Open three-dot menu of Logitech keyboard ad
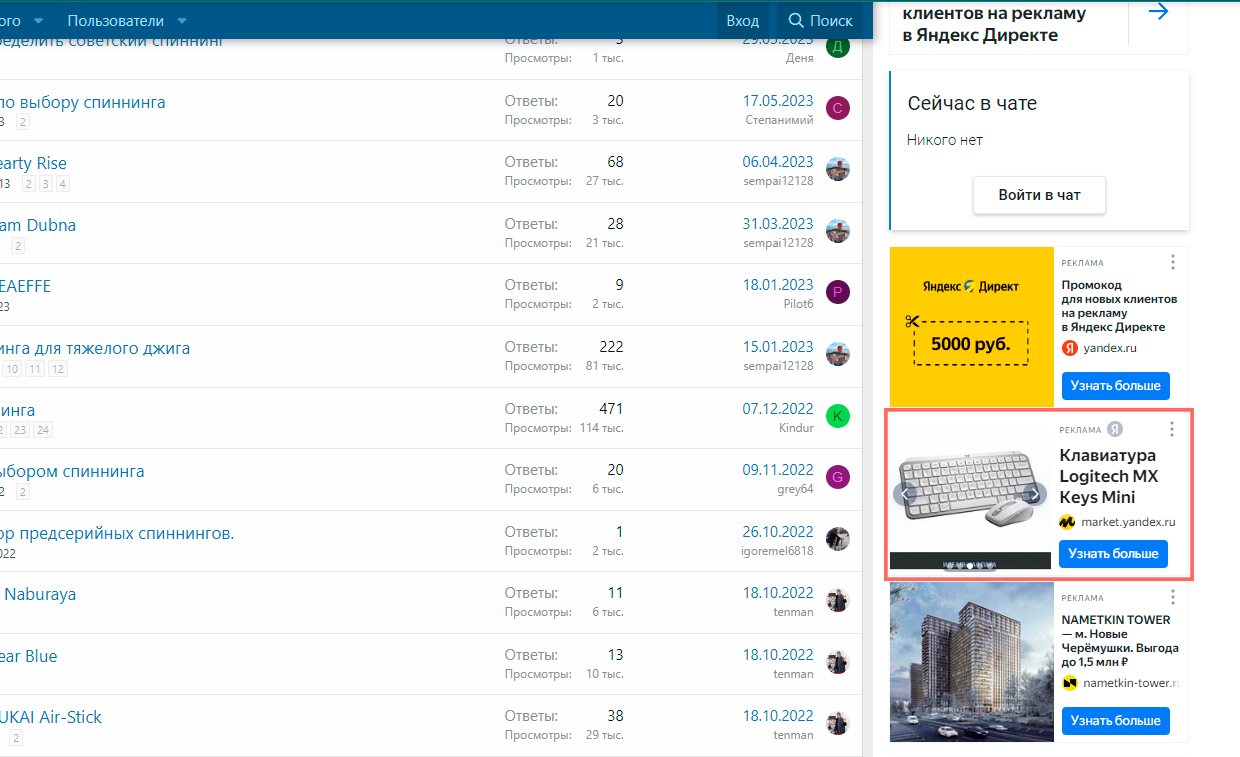The image size is (1240, 757). [1172, 429]
